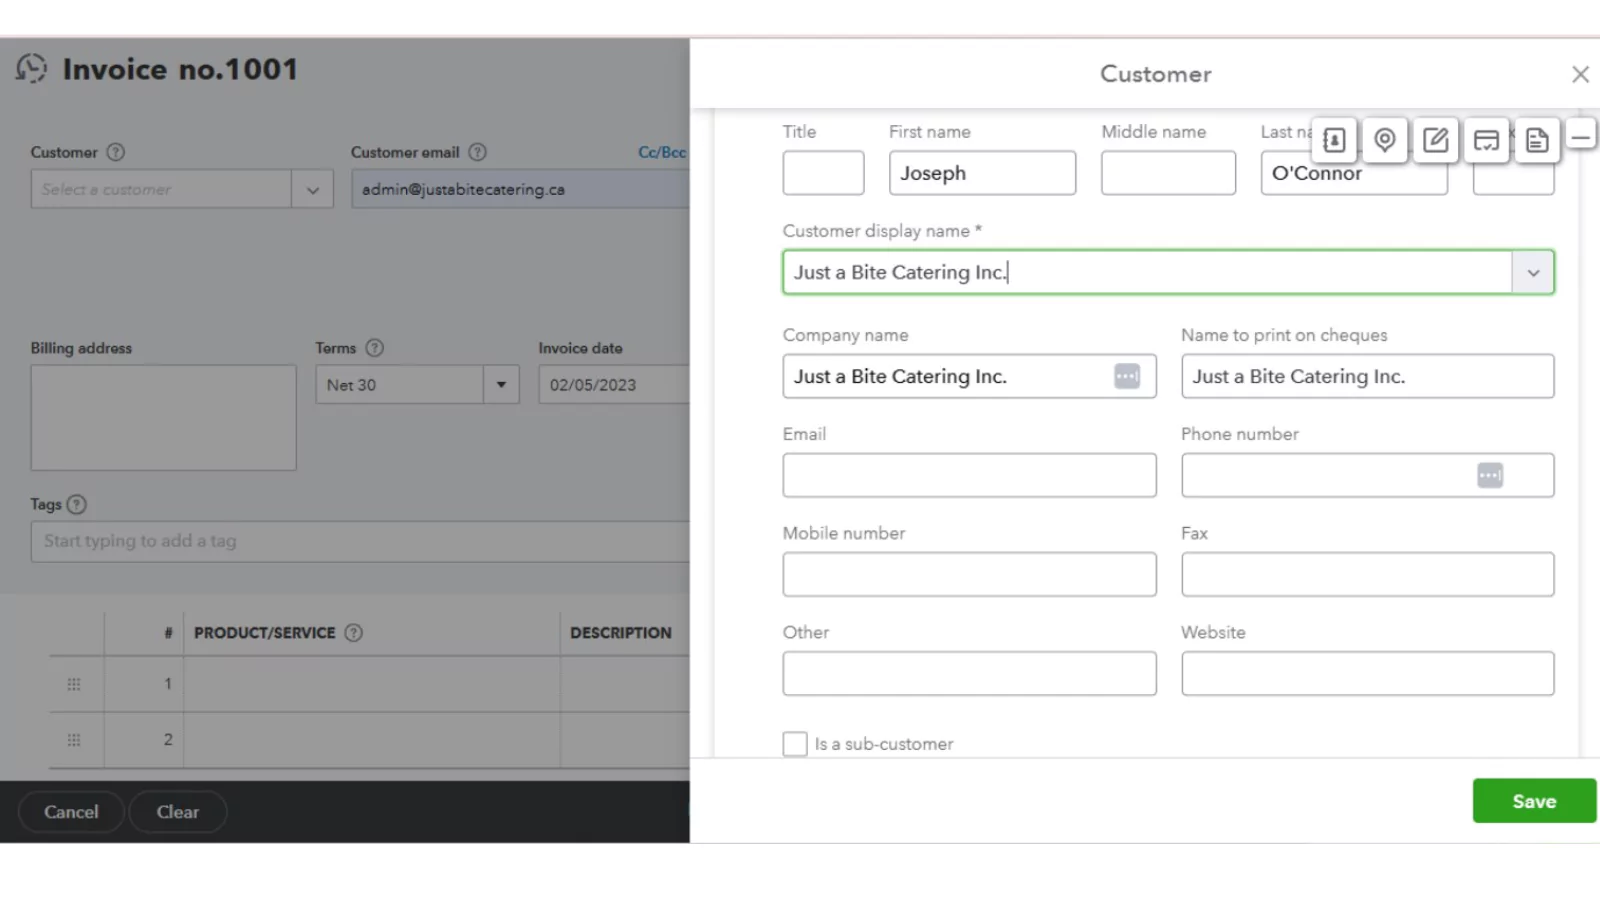Click the Billing address box
This screenshot has height=900, width=1600.
point(163,417)
